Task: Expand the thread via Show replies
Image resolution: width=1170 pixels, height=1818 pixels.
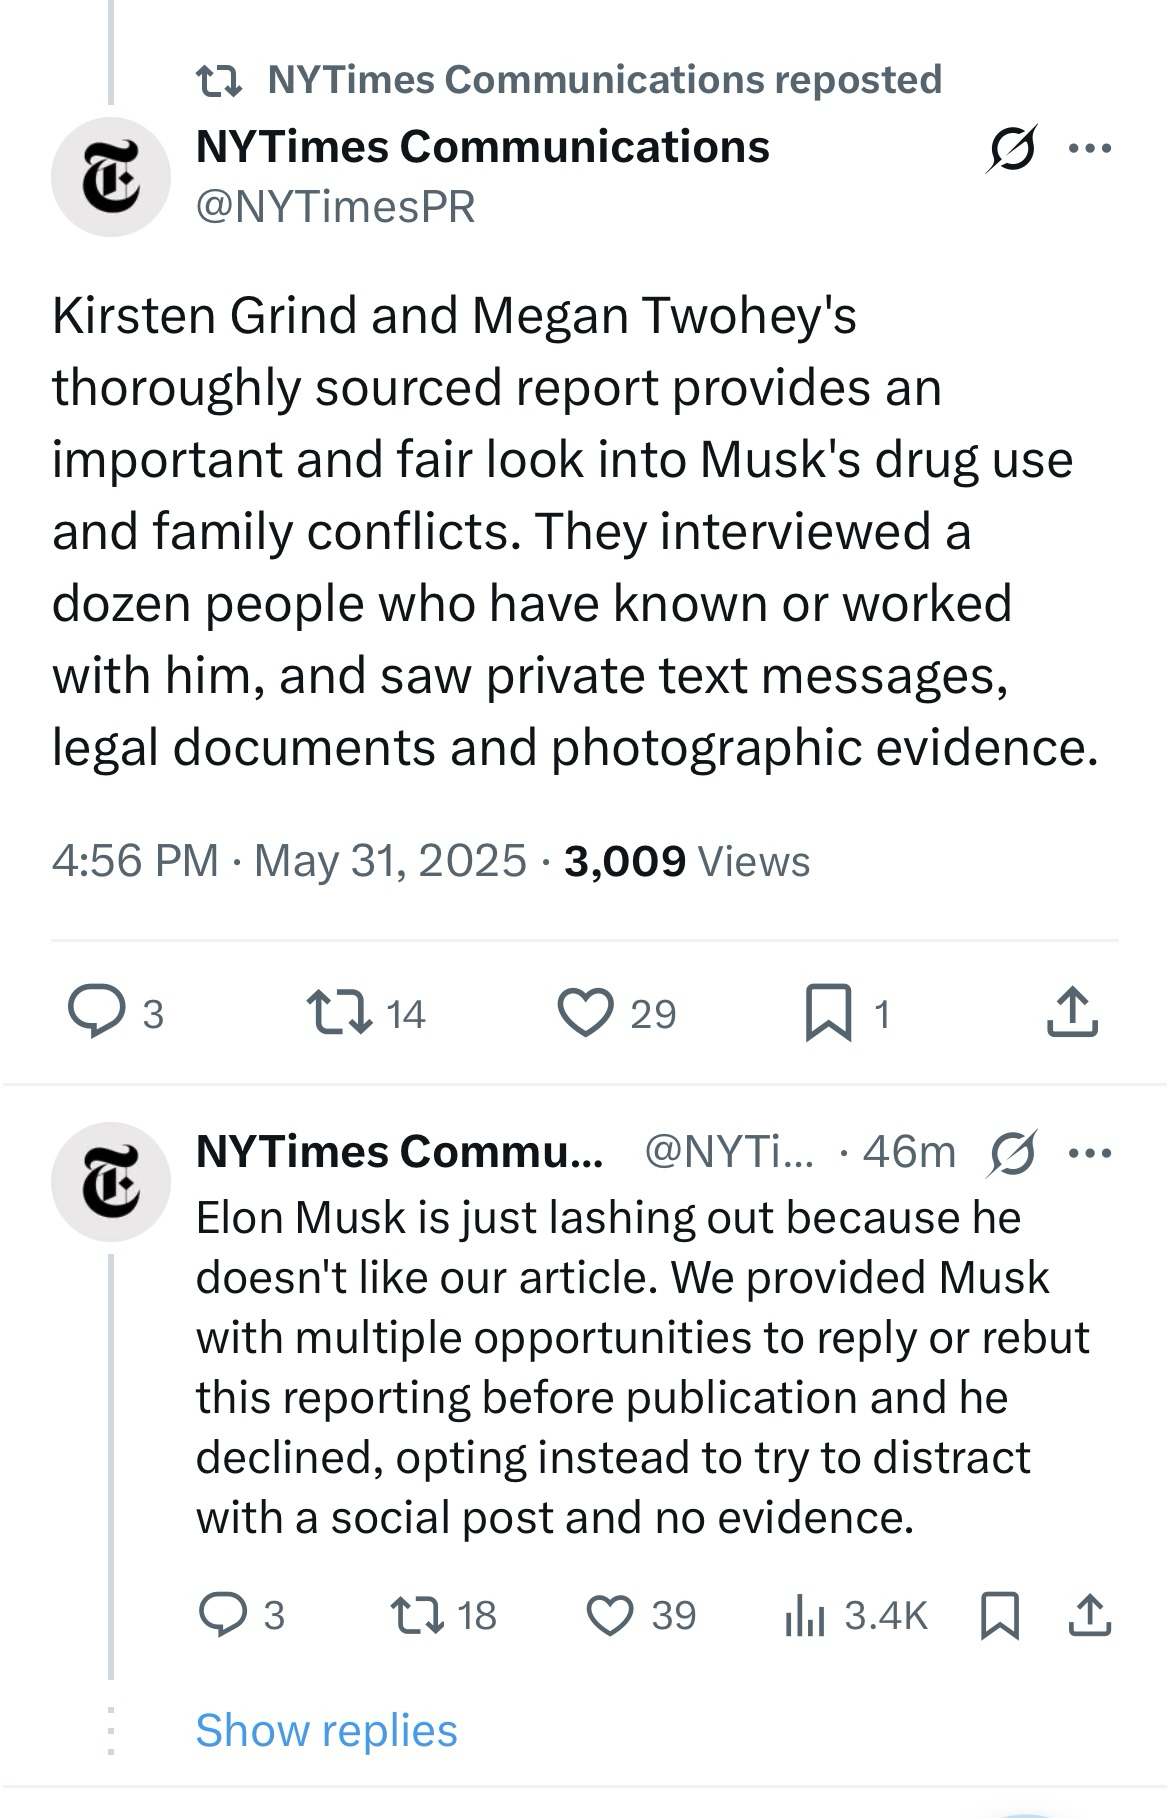Action: (x=326, y=1730)
